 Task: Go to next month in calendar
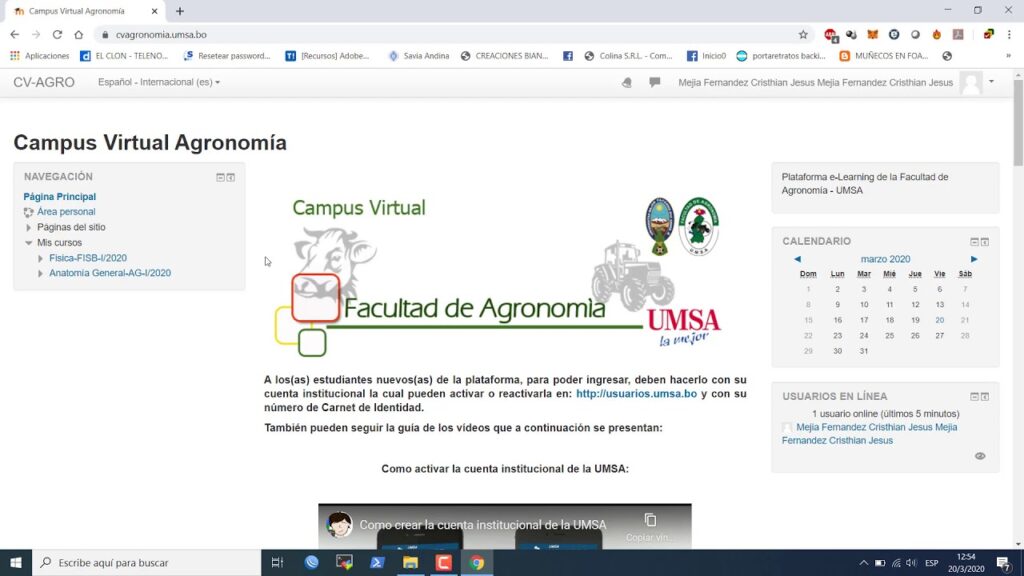pos(974,259)
